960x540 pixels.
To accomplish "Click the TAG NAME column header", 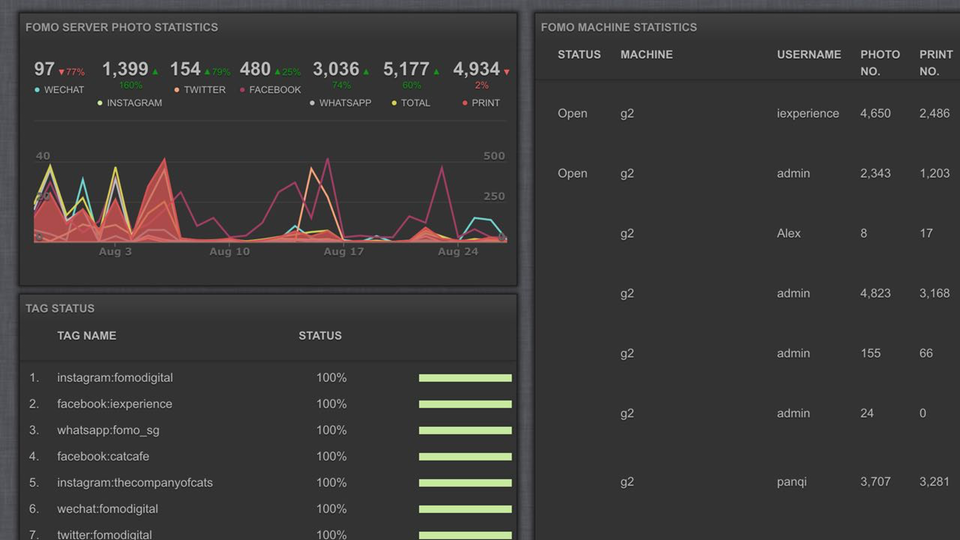I will tap(86, 336).
